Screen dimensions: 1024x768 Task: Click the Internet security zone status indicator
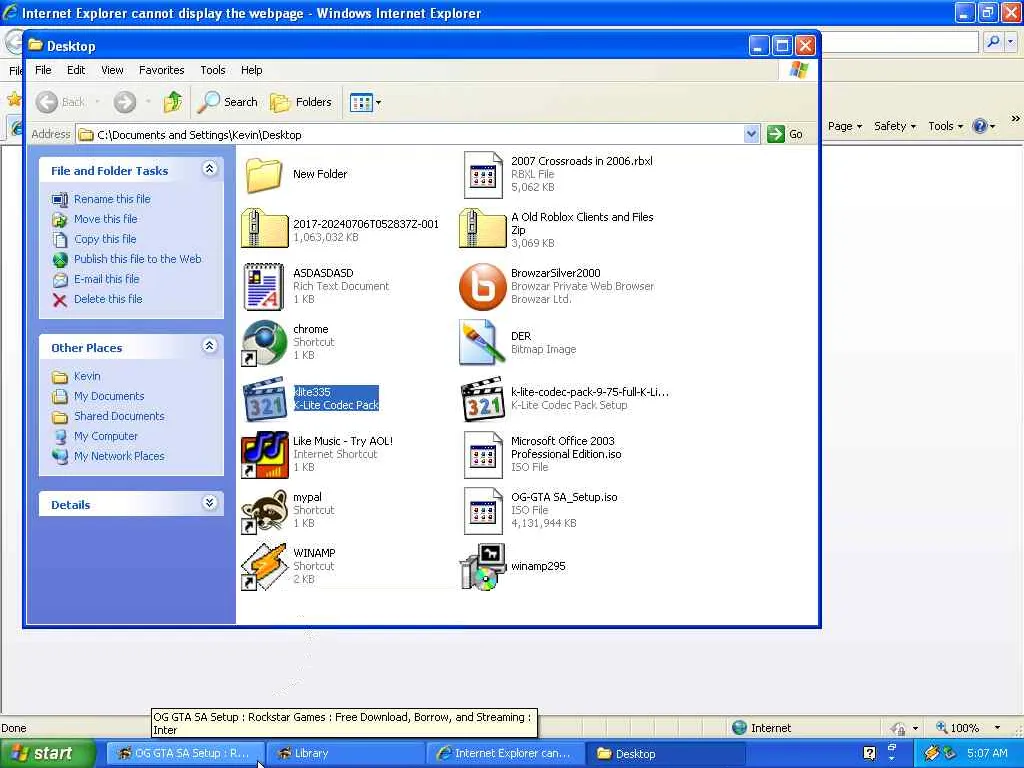coord(761,728)
